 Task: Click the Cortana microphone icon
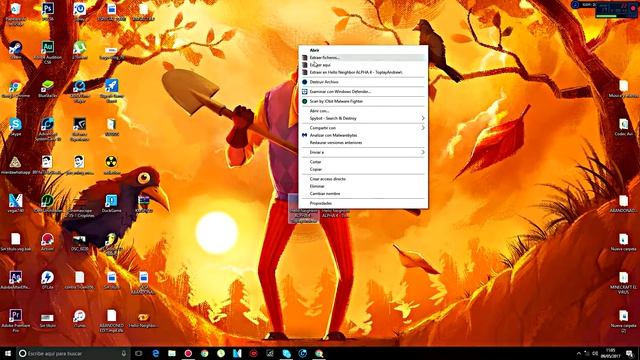tap(124, 353)
